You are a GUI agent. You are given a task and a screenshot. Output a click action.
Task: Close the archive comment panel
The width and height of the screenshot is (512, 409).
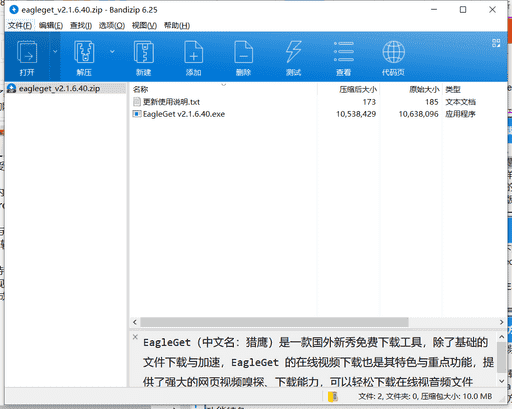point(135,337)
